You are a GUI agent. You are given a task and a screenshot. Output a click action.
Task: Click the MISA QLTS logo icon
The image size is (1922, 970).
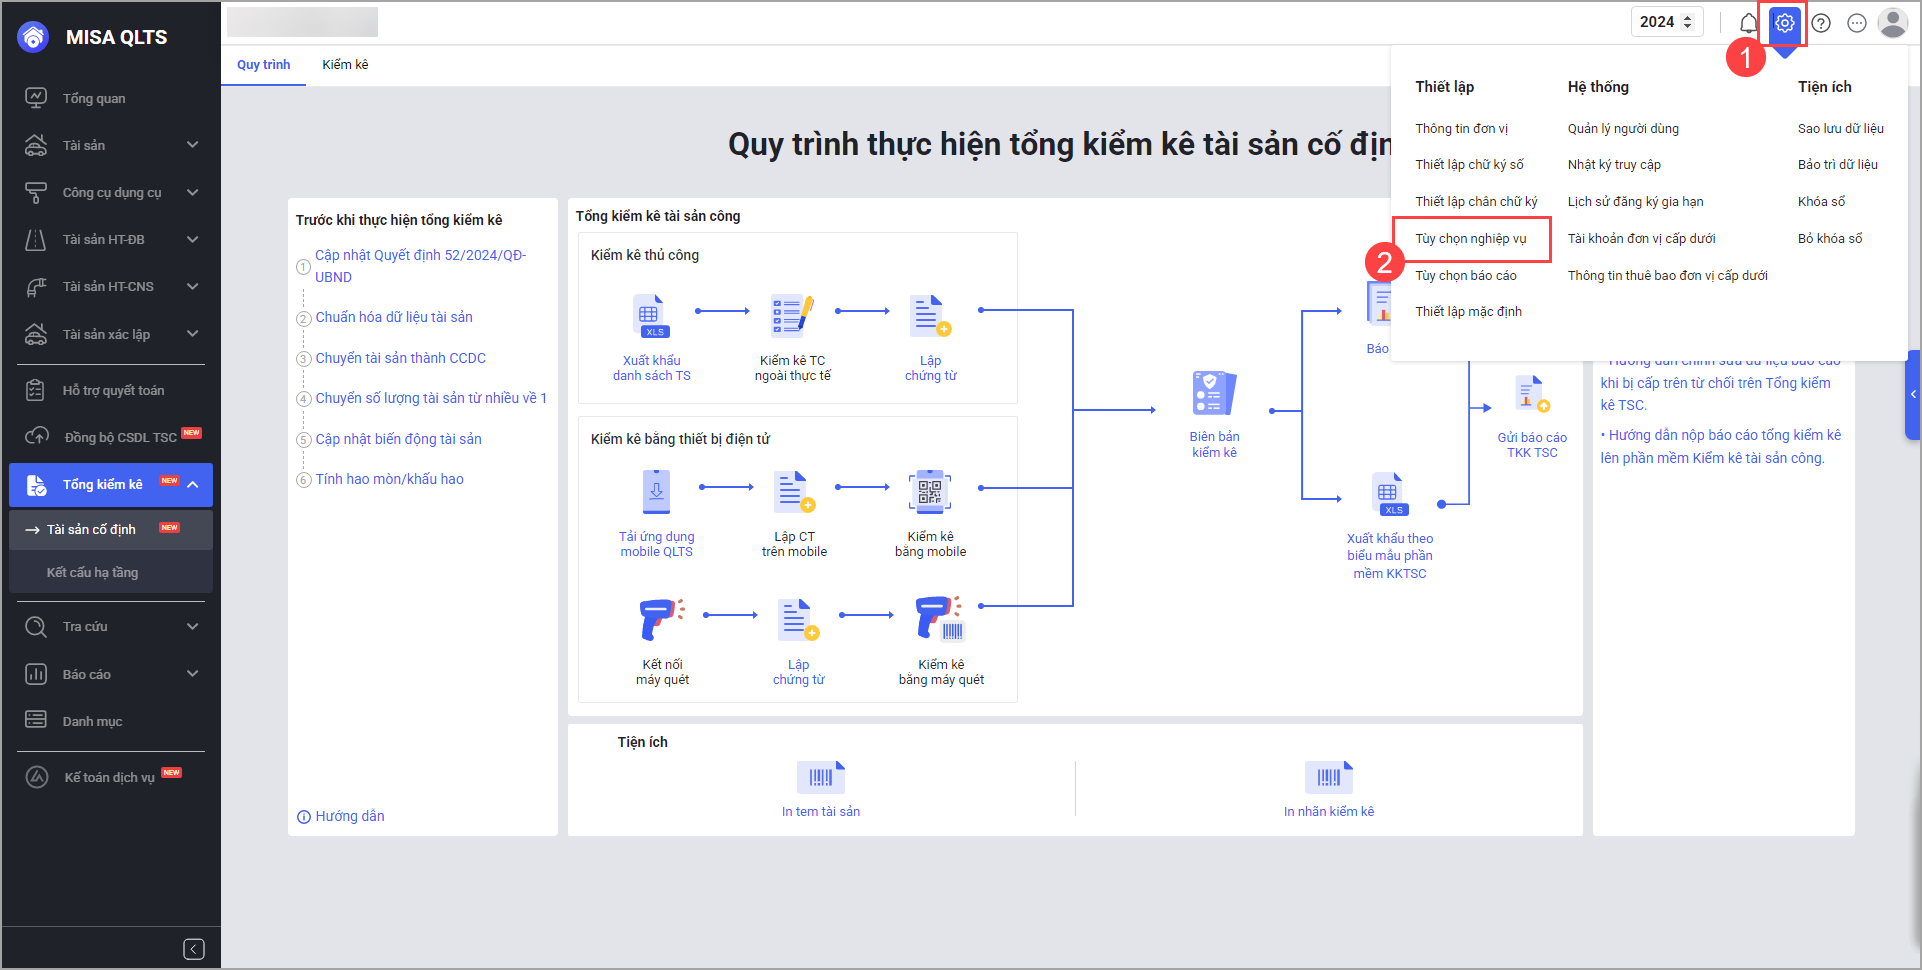[34, 37]
